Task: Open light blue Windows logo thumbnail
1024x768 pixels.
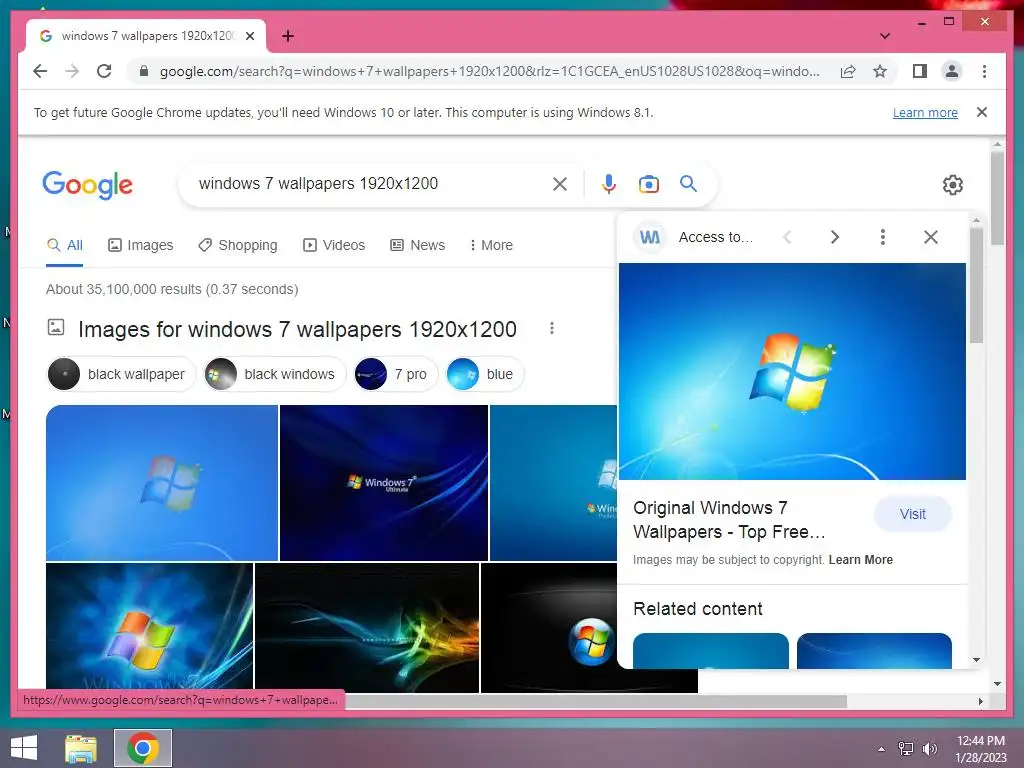Action: point(162,483)
